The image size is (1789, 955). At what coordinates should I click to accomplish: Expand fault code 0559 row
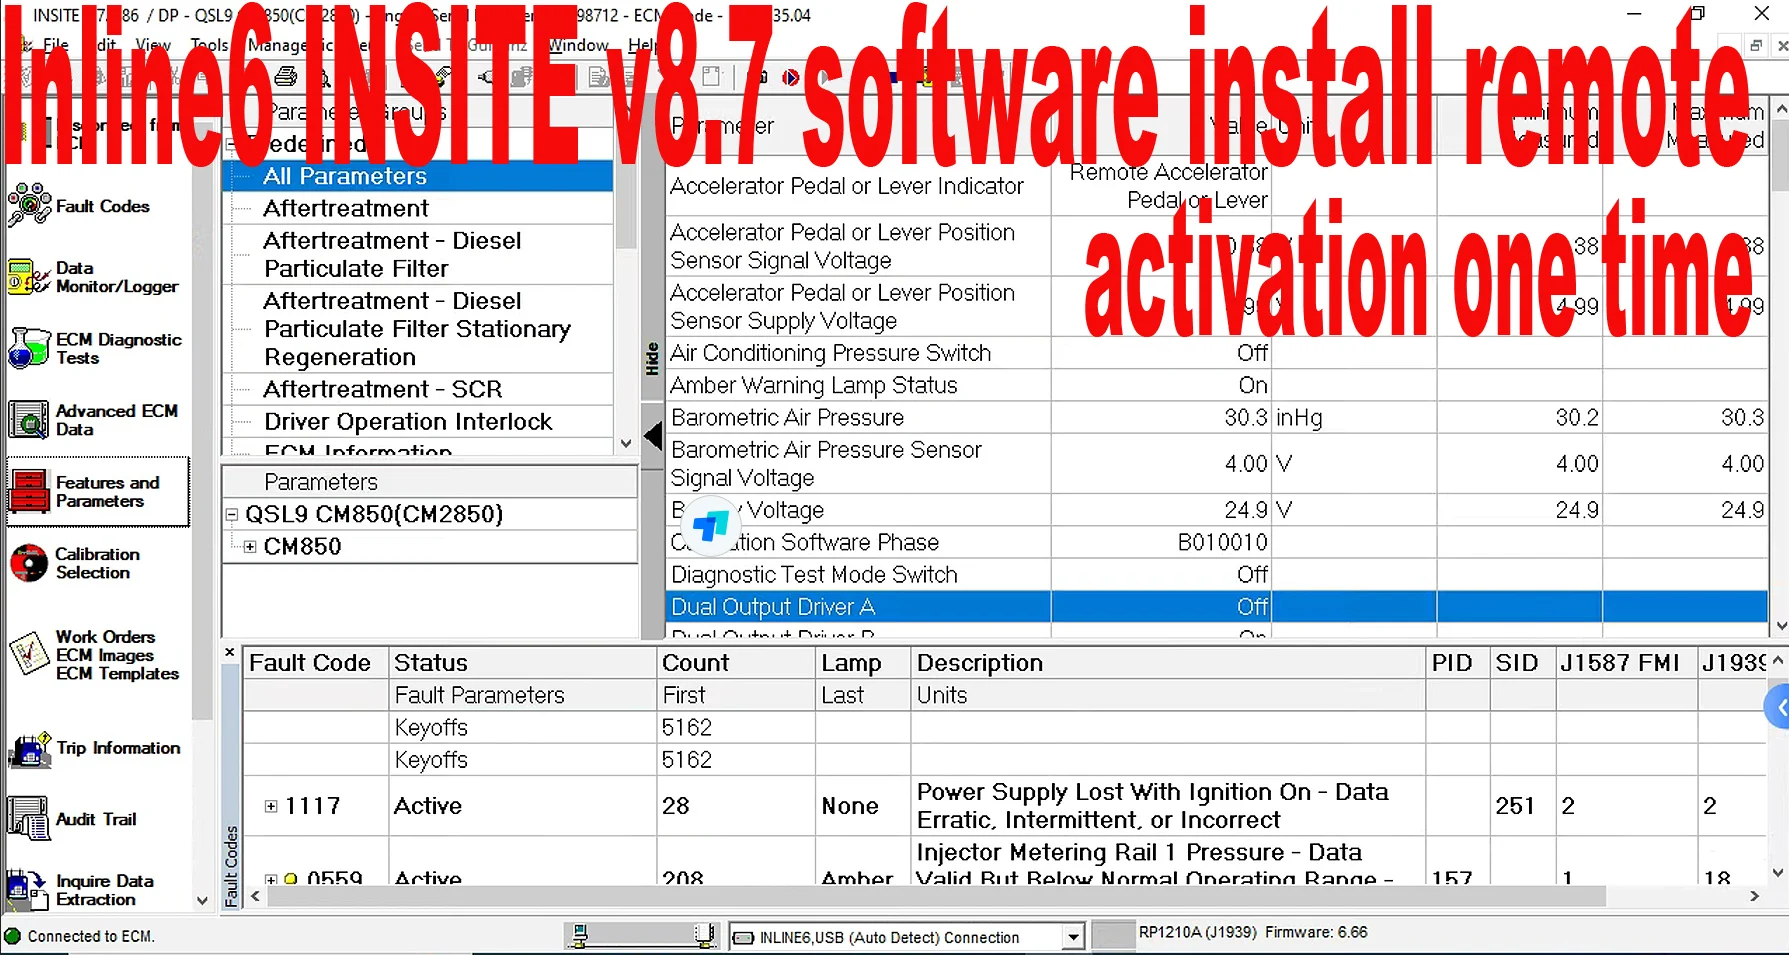point(271,880)
